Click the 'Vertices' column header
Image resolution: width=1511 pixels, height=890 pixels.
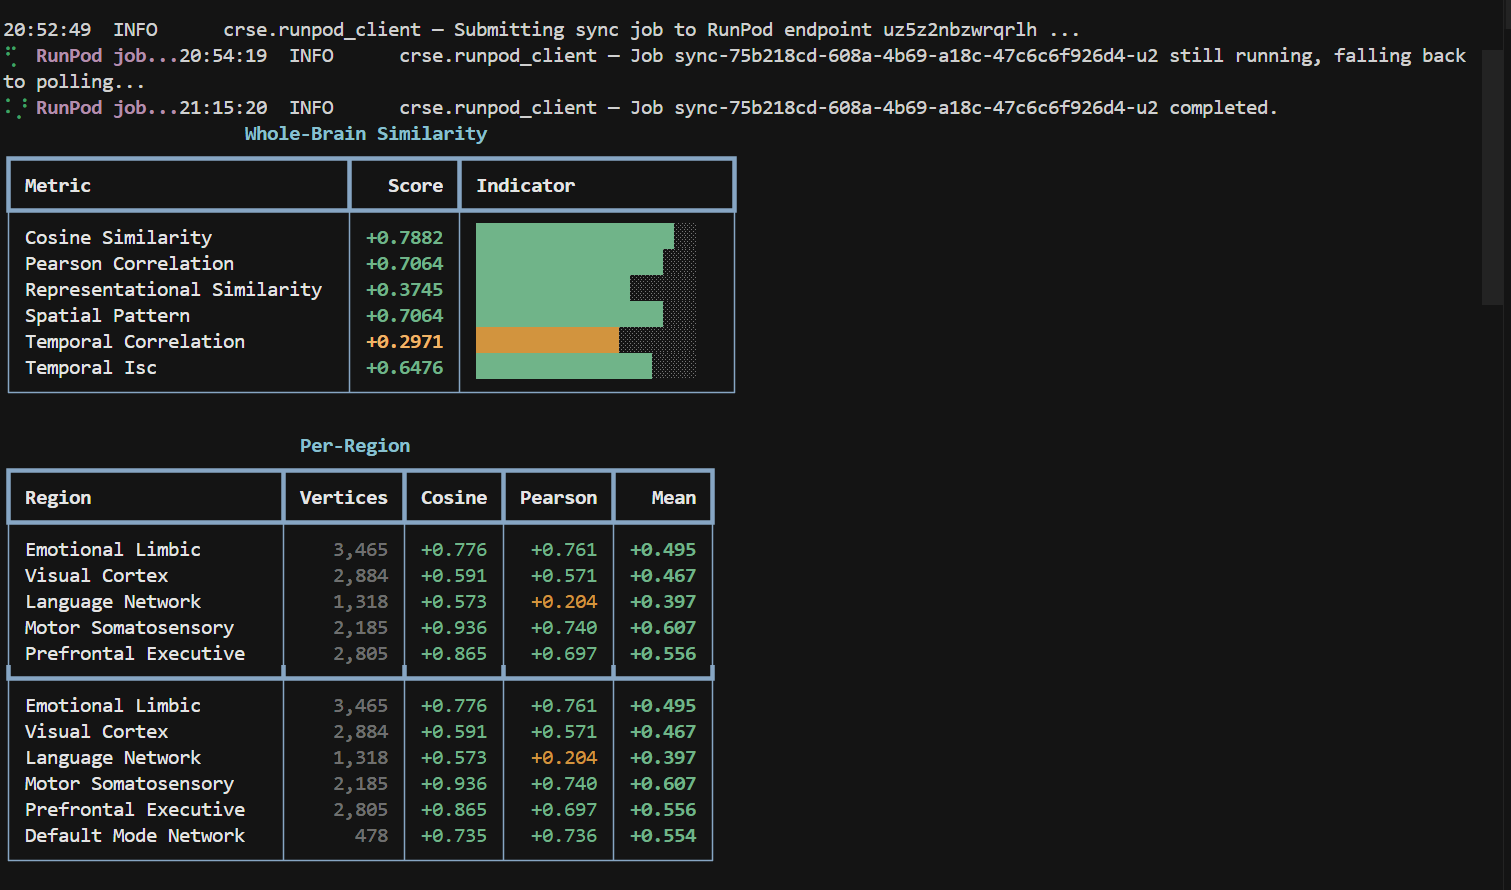coord(343,498)
